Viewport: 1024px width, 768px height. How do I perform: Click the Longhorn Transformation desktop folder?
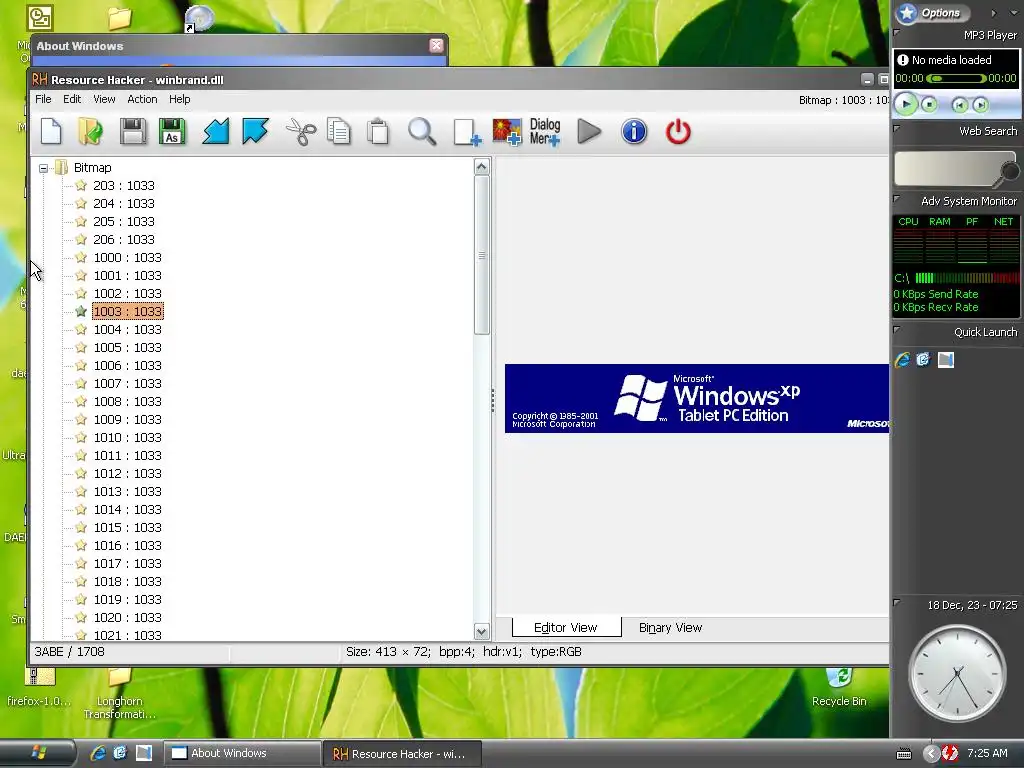click(120, 694)
